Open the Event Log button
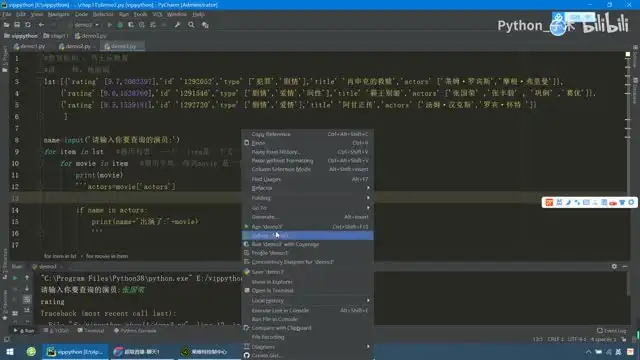Image resolution: width=640 pixels, height=360 pixels. (612, 331)
